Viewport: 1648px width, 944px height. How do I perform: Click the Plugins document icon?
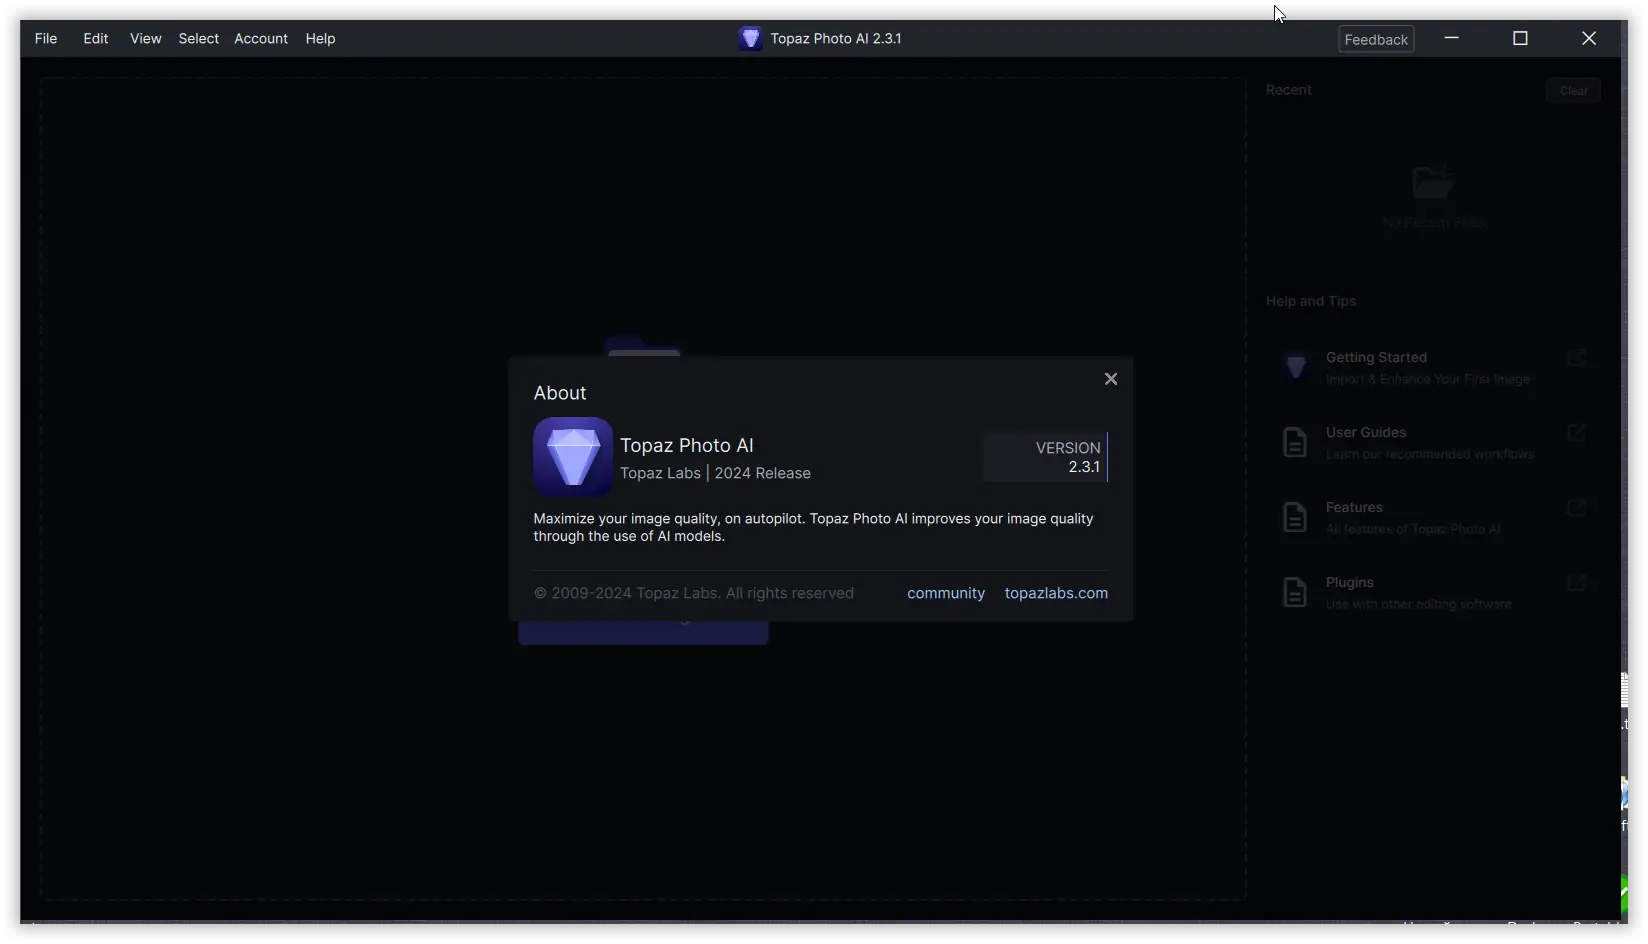[1295, 592]
